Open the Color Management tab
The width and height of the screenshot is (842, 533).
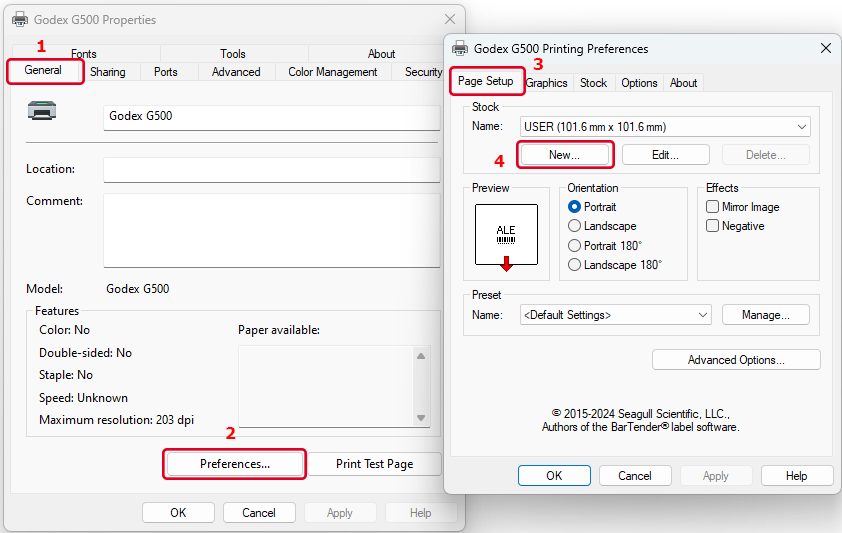point(332,72)
